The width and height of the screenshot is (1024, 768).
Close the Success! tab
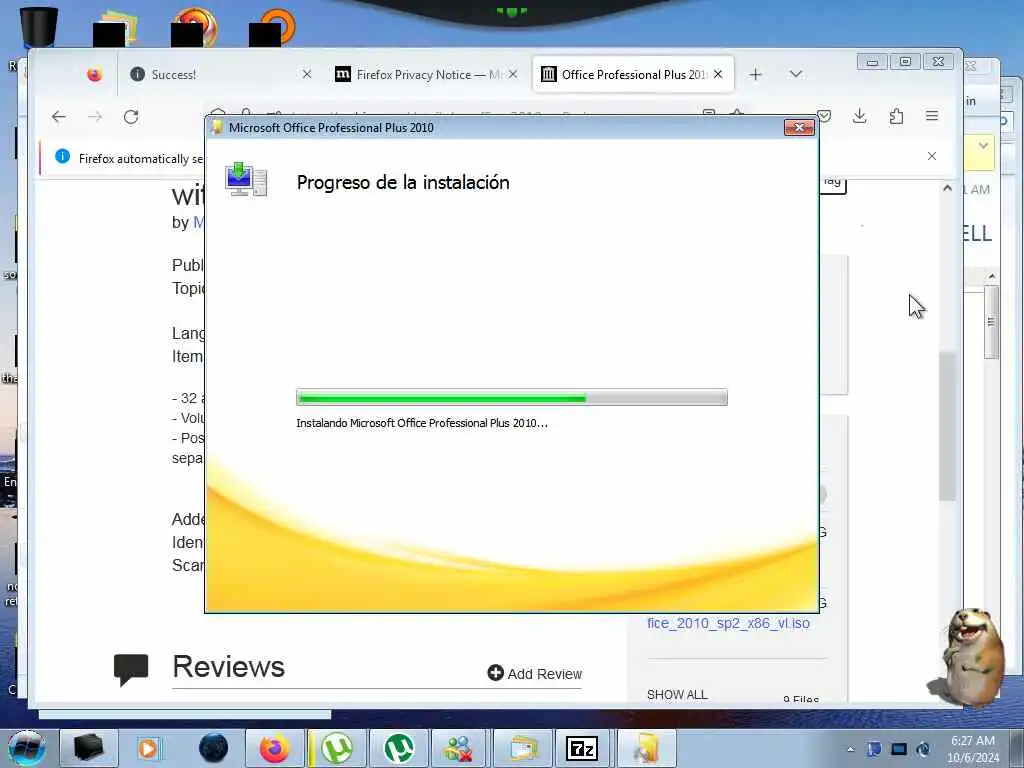click(307, 74)
